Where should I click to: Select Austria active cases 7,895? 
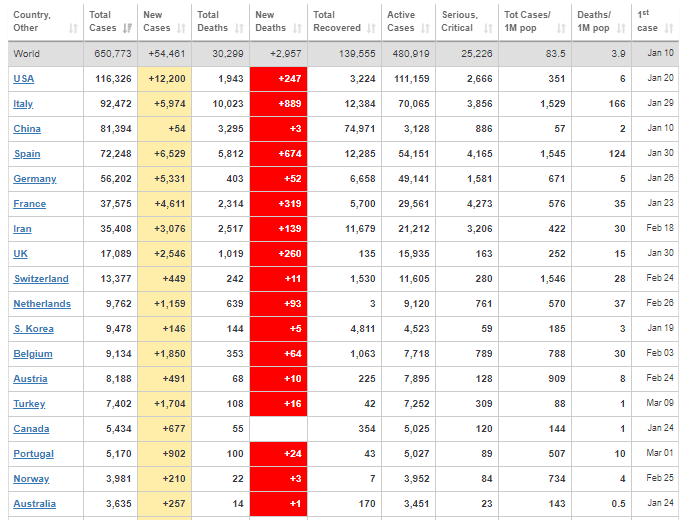click(417, 379)
